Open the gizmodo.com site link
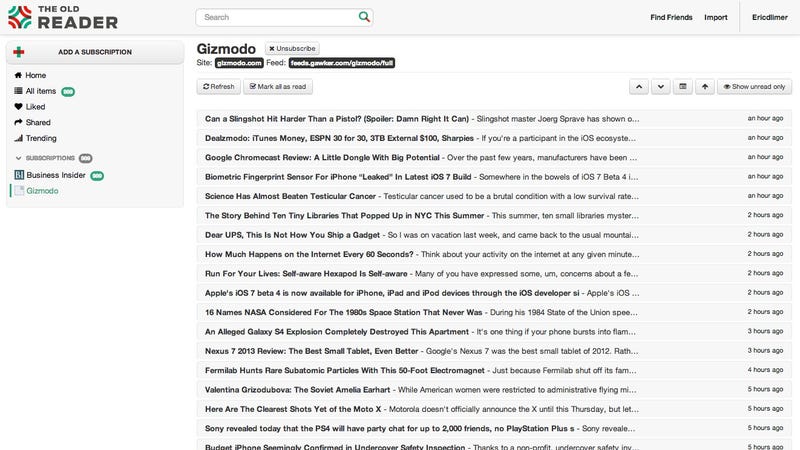The image size is (800, 450). [239, 63]
